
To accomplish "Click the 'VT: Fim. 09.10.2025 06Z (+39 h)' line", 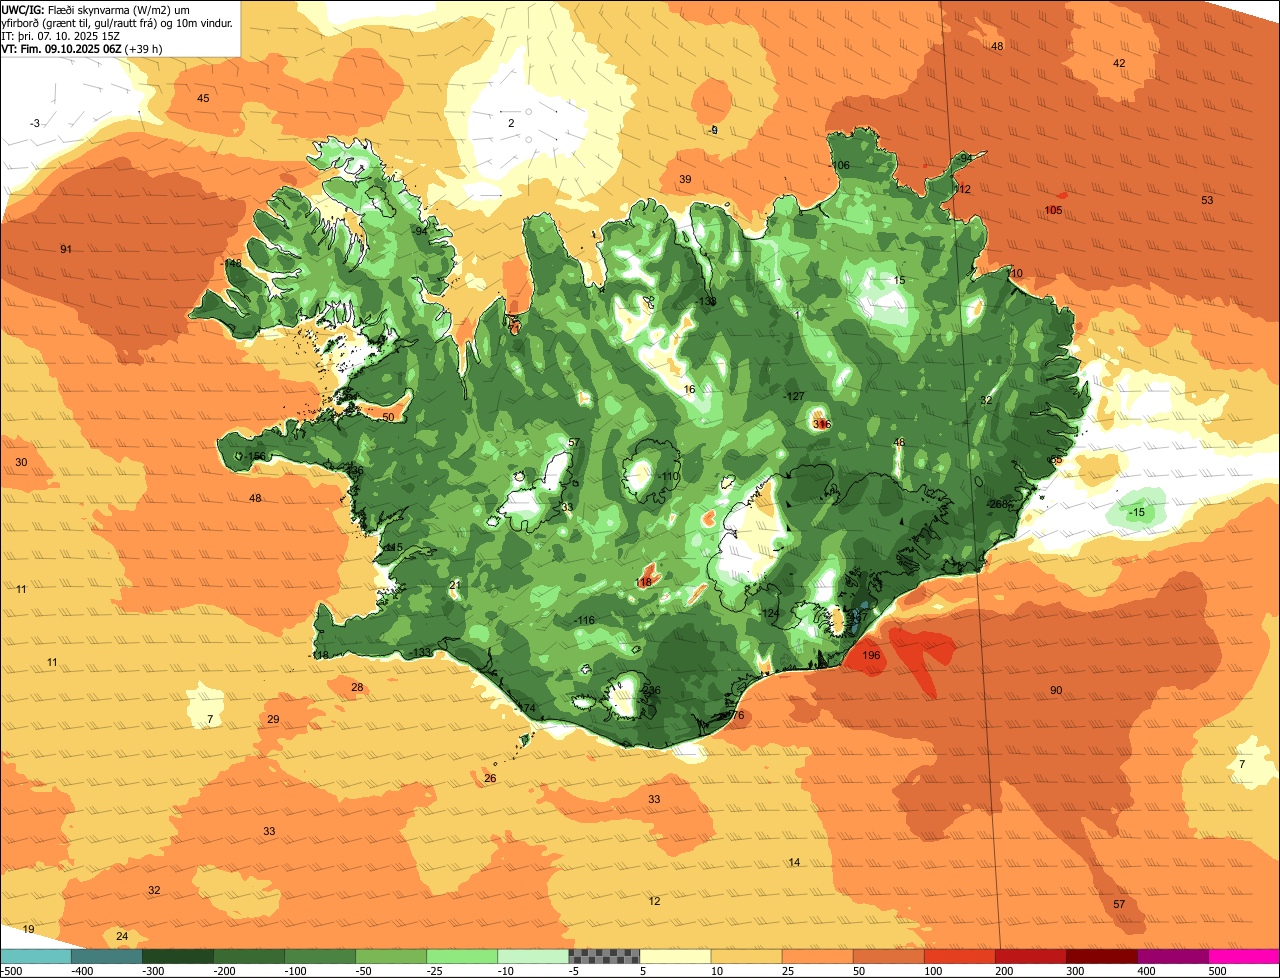I will [x=82, y=48].
